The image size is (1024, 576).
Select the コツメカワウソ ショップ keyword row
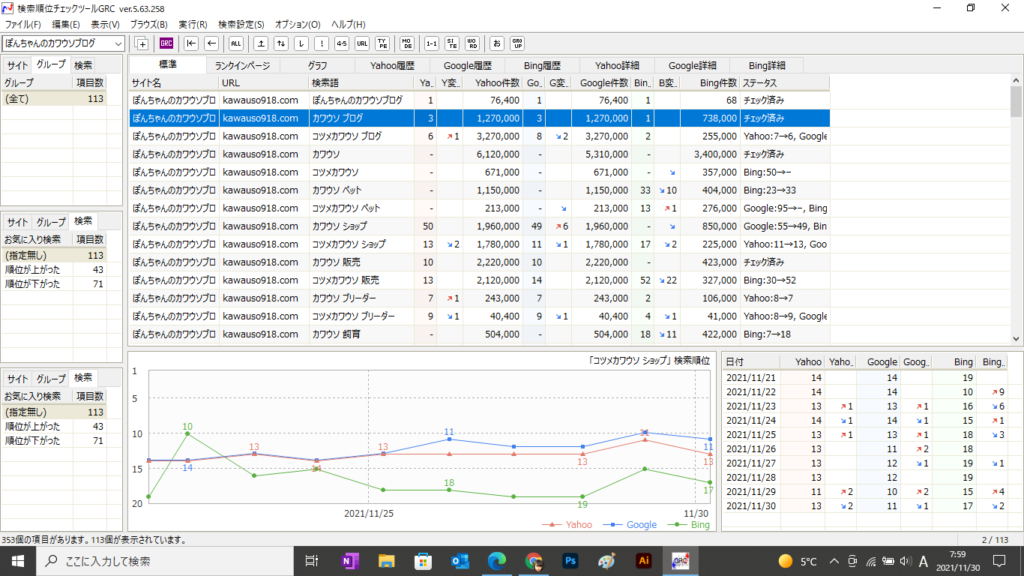click(x=479, y=244)
